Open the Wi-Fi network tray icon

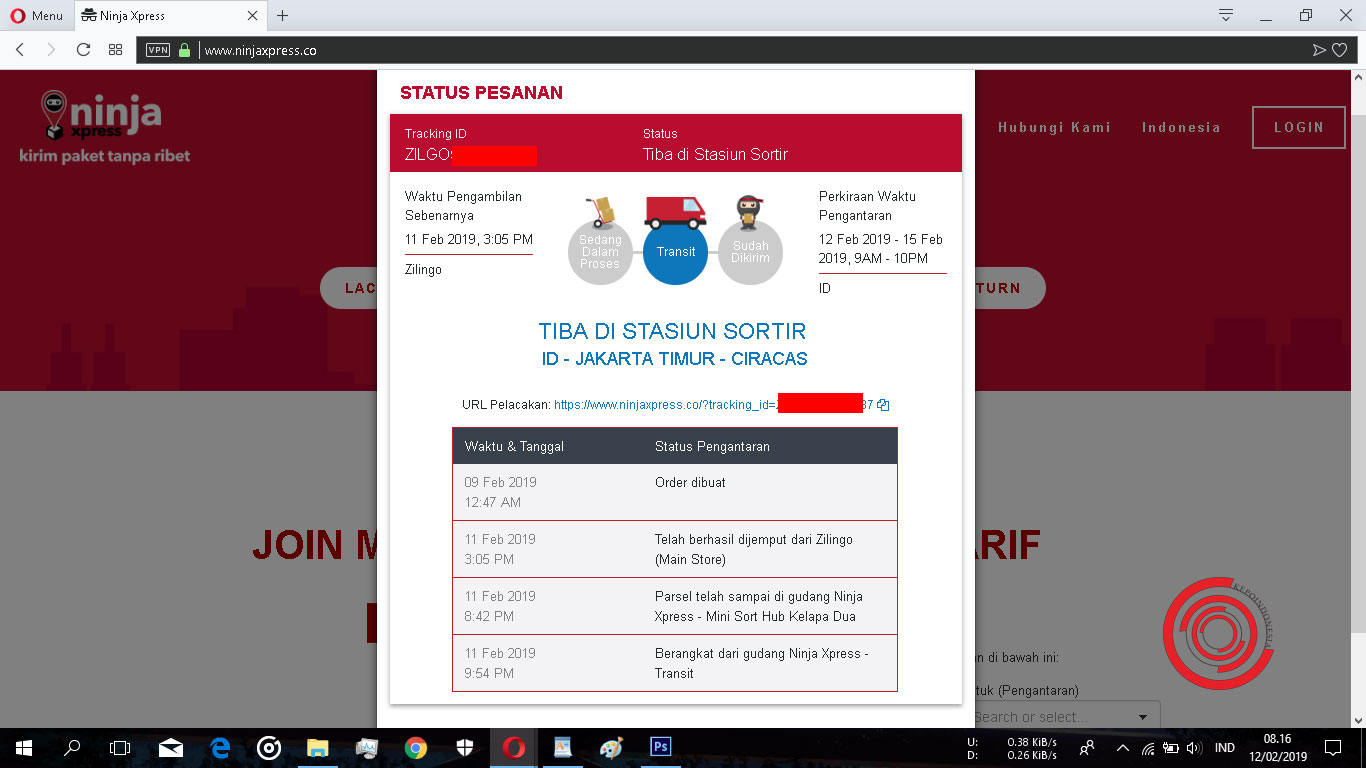[1148, 748]
